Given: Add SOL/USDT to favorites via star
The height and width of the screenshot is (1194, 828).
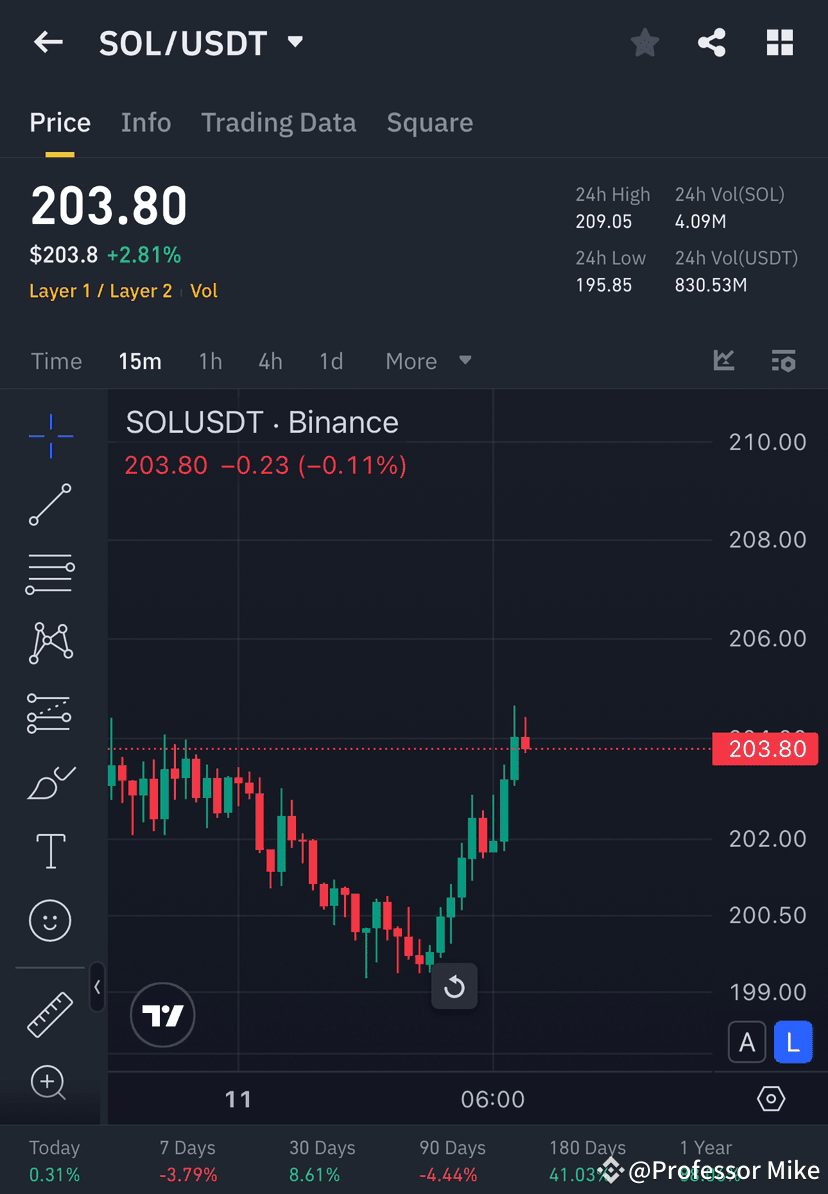Looking at the screenshot, I should (644, 42).
